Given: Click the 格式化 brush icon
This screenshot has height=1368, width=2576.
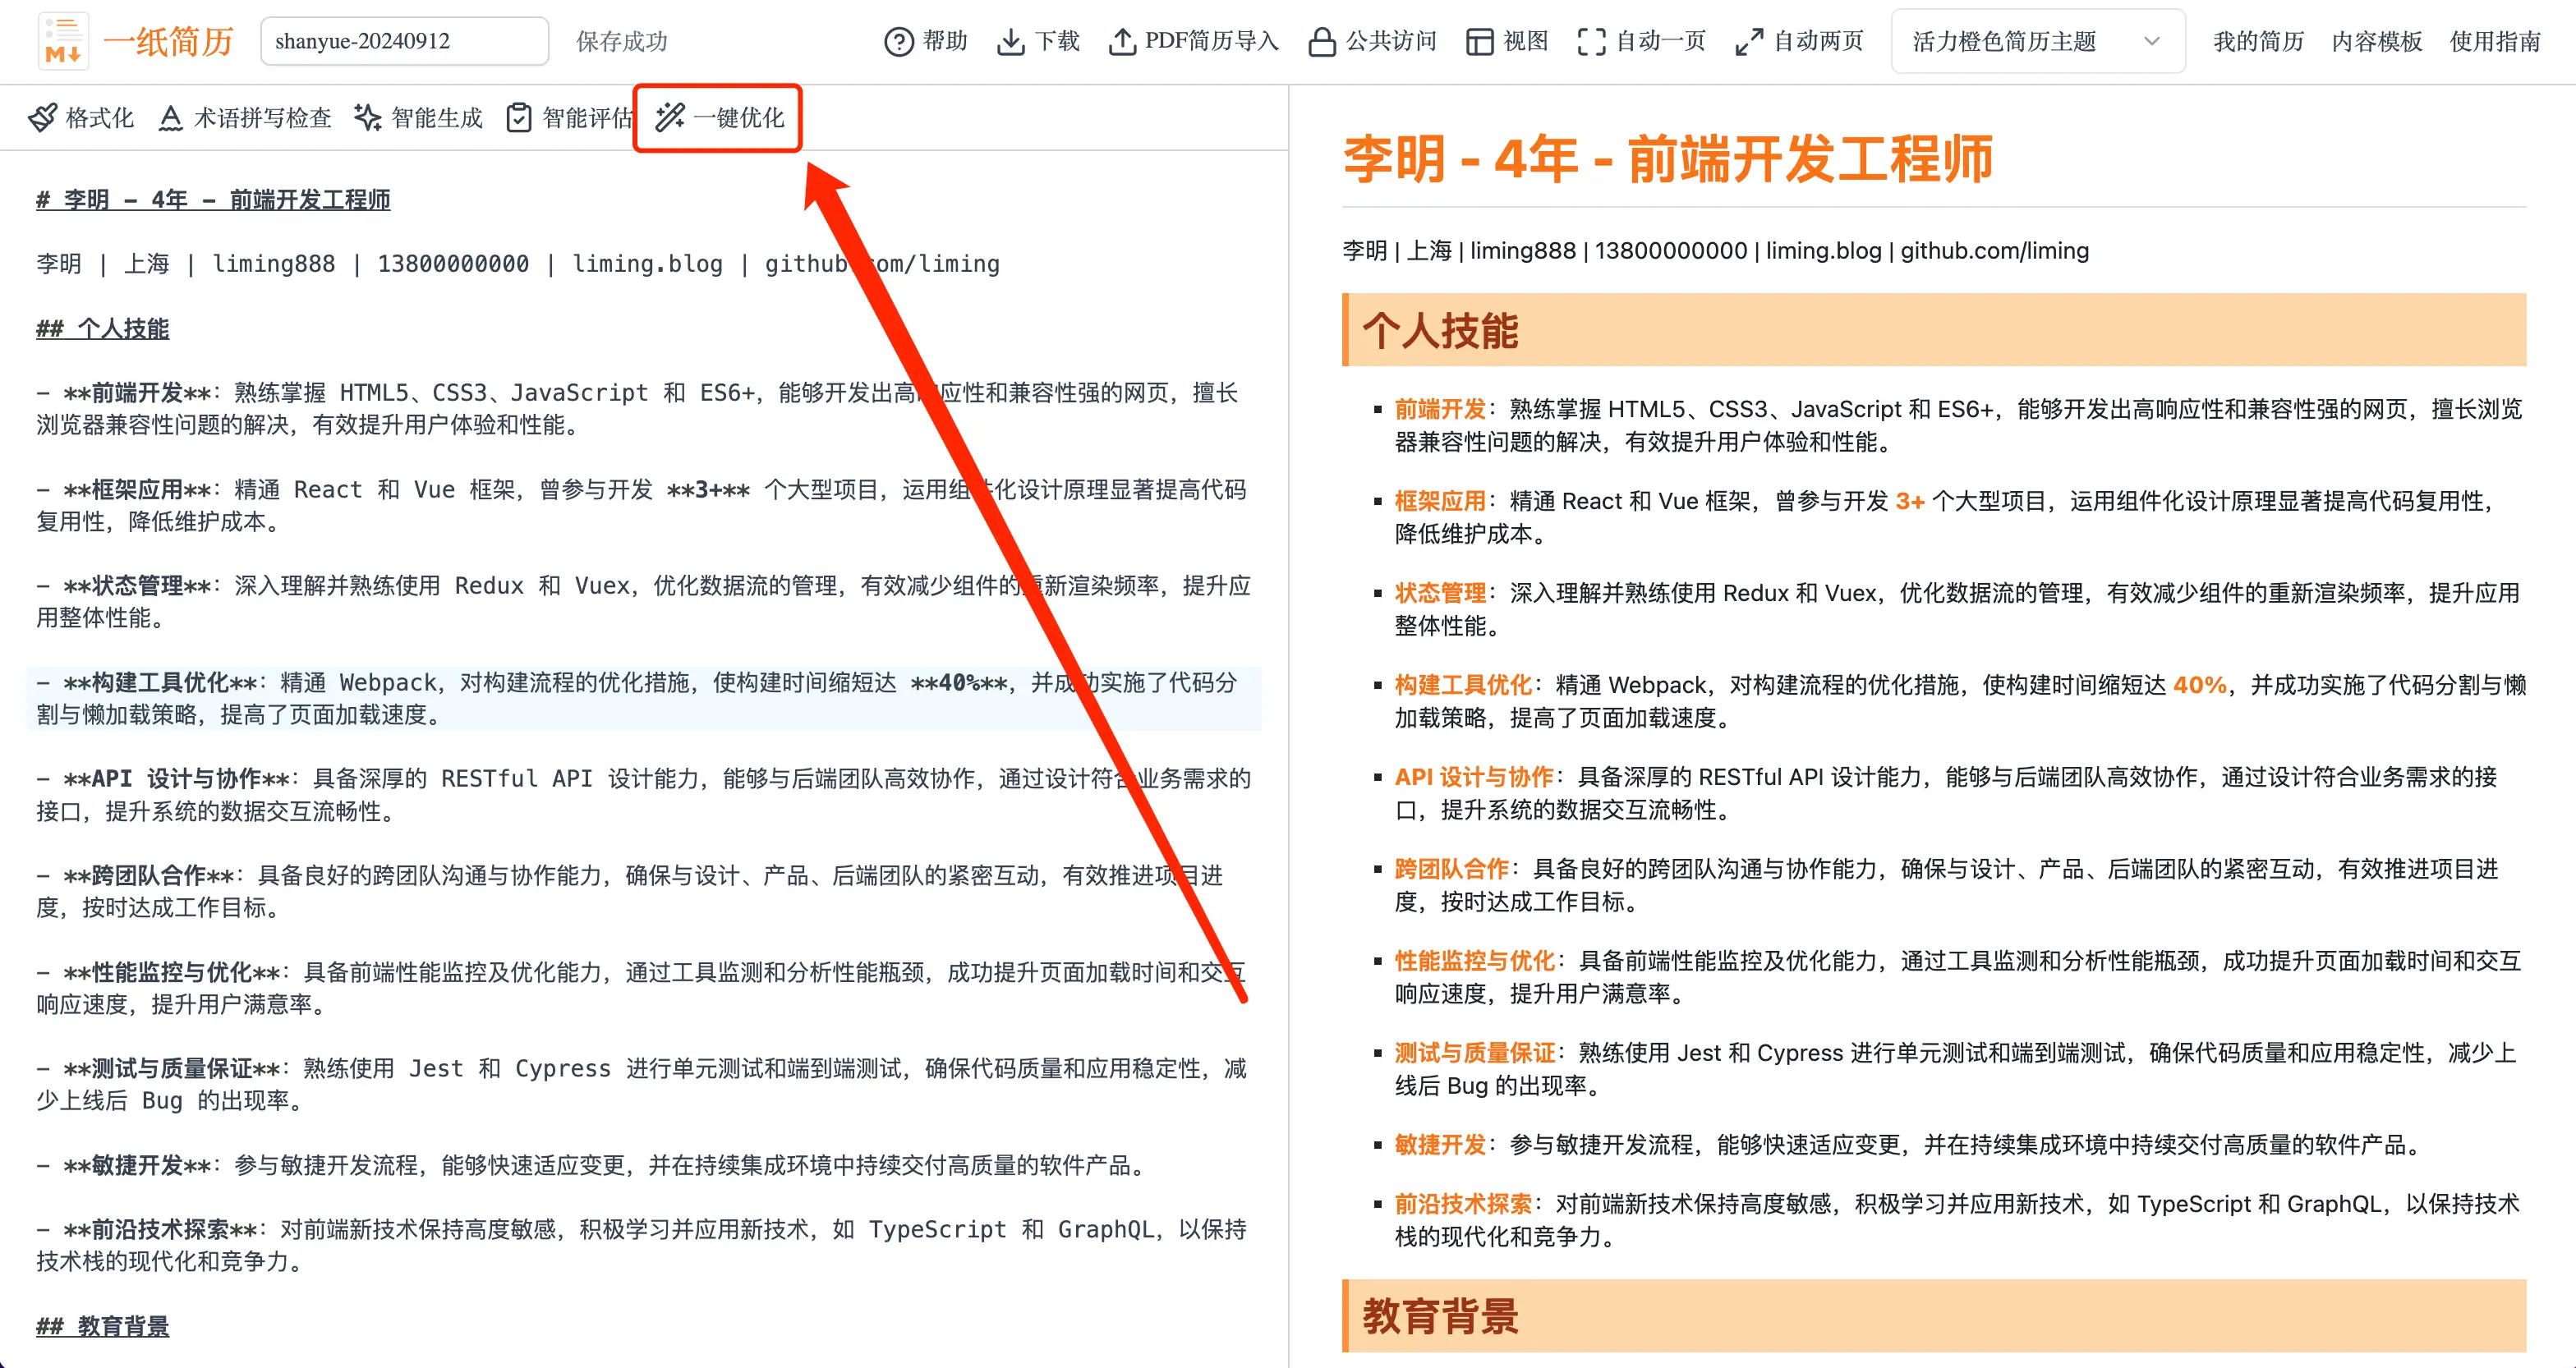Looking at the screenshot, I should (42, 118).
